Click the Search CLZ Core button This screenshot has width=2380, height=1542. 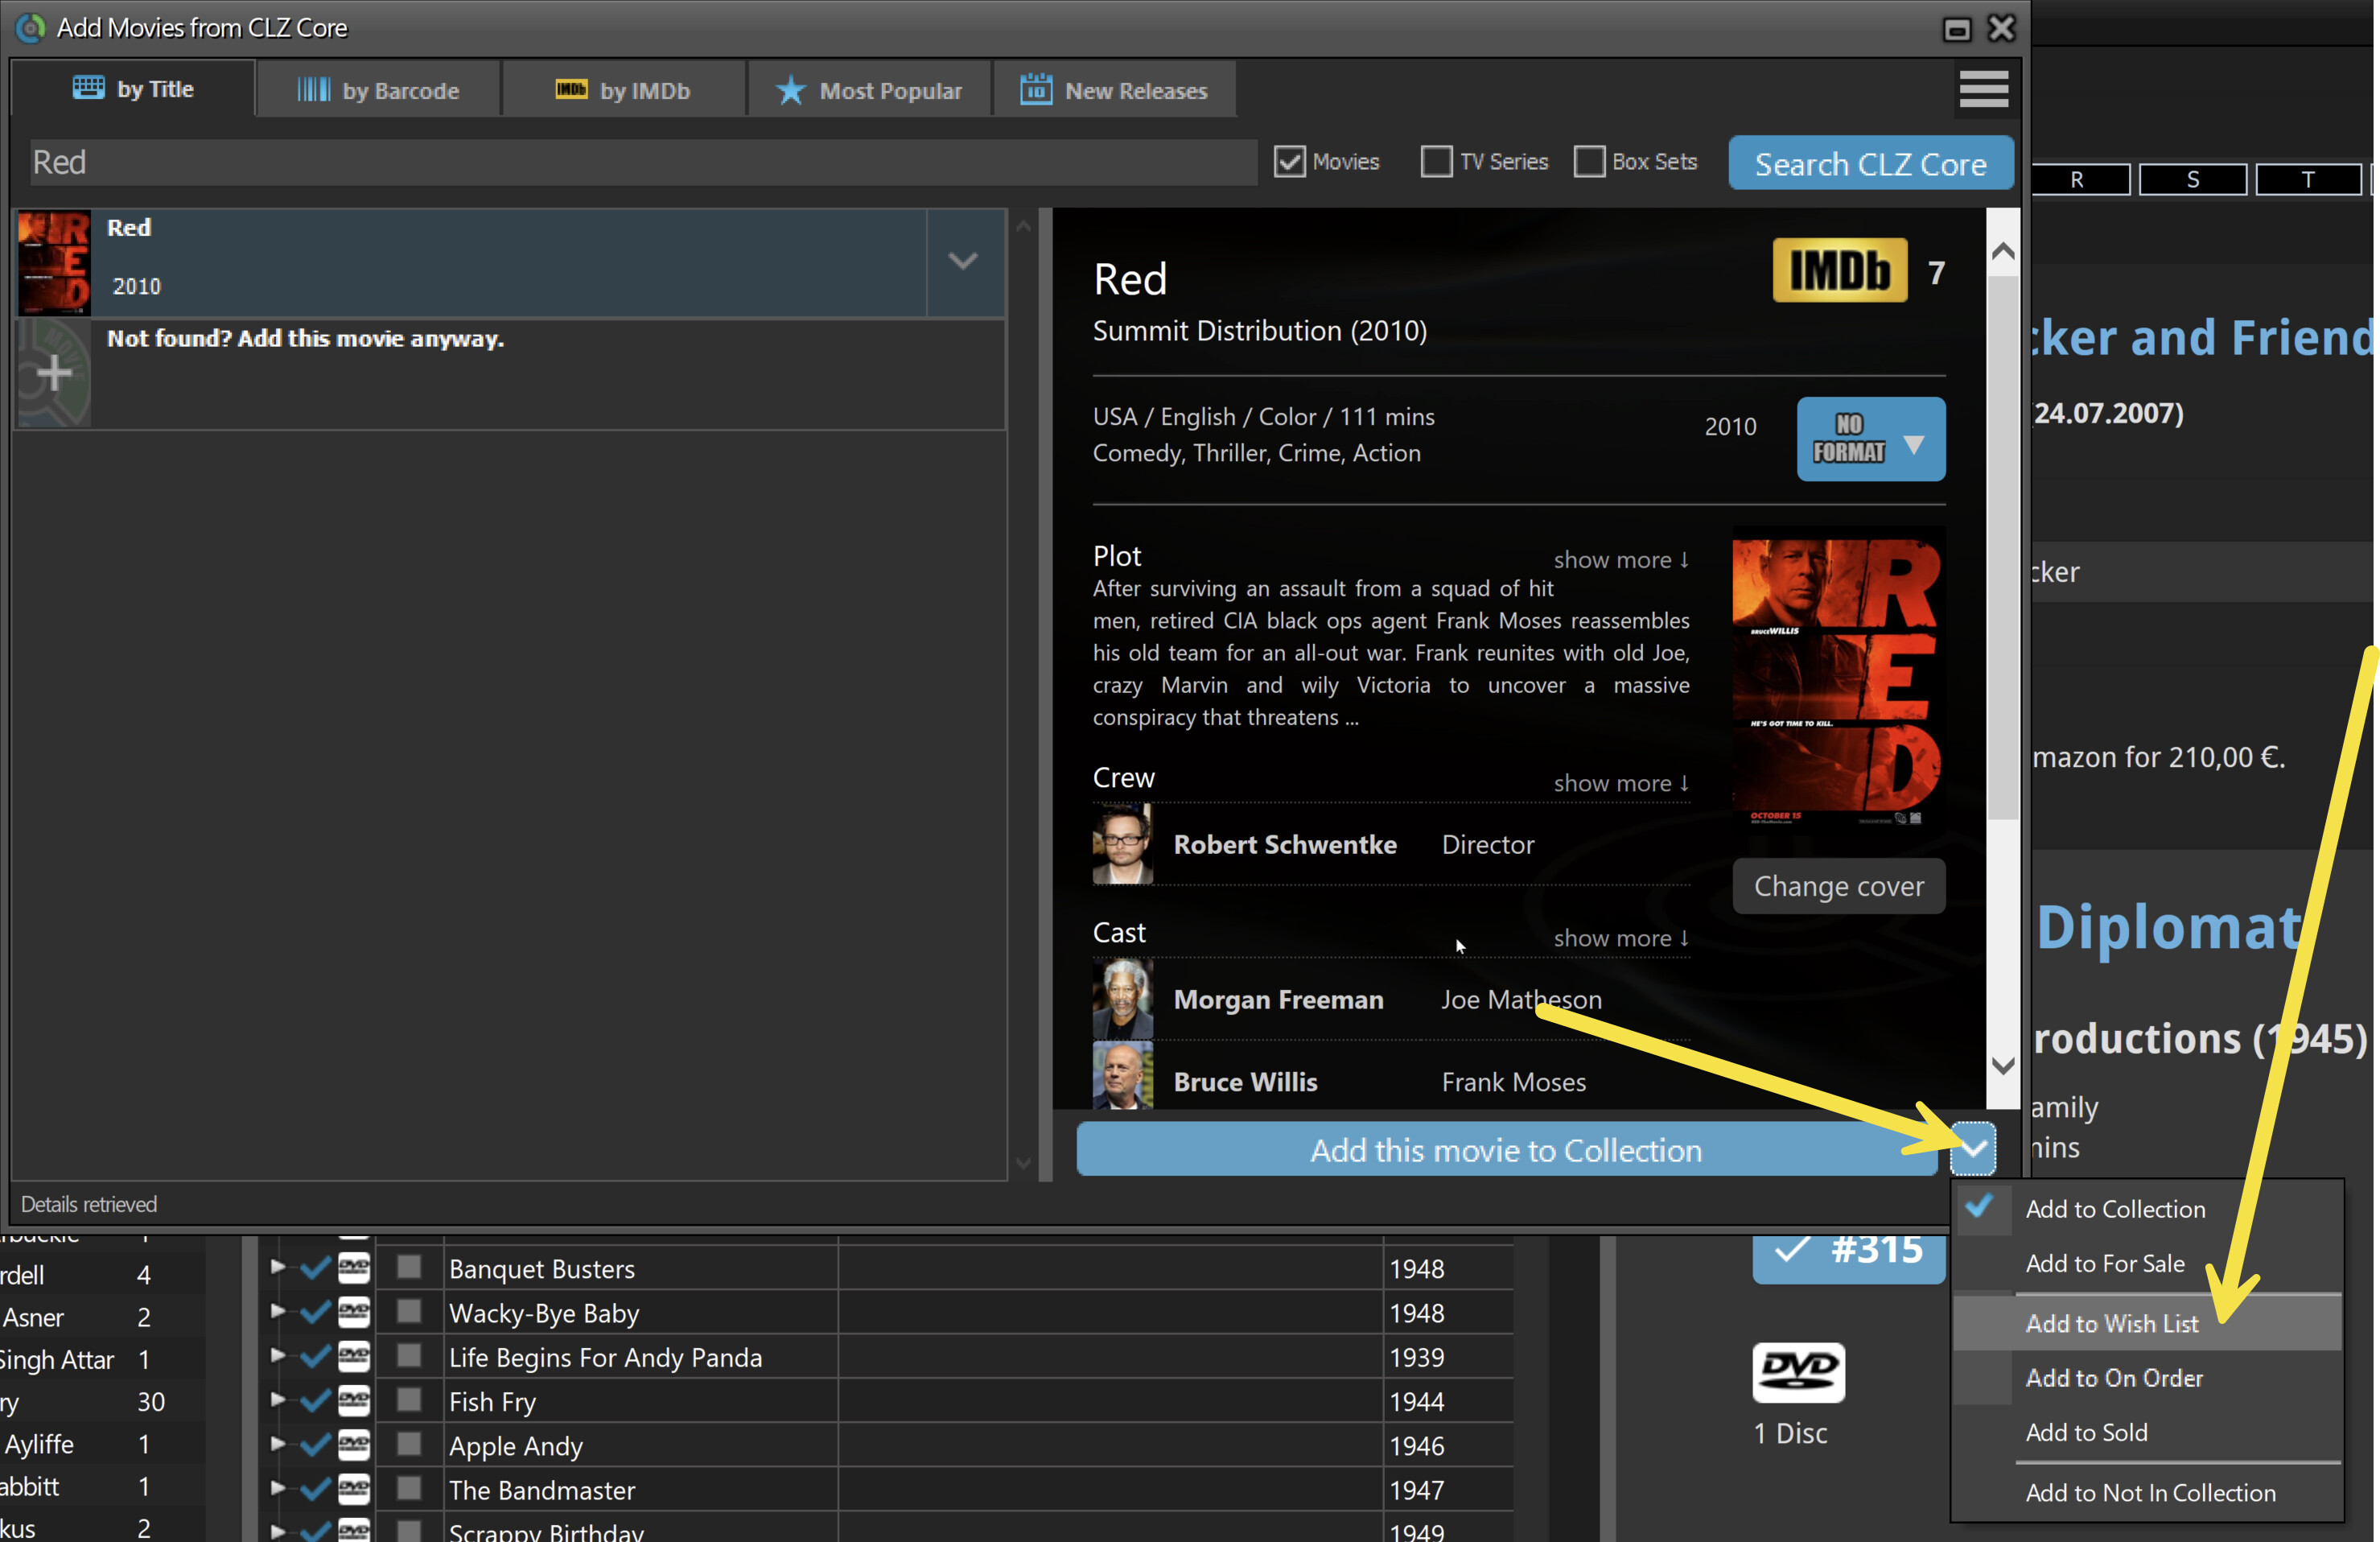pos(1870,163)
